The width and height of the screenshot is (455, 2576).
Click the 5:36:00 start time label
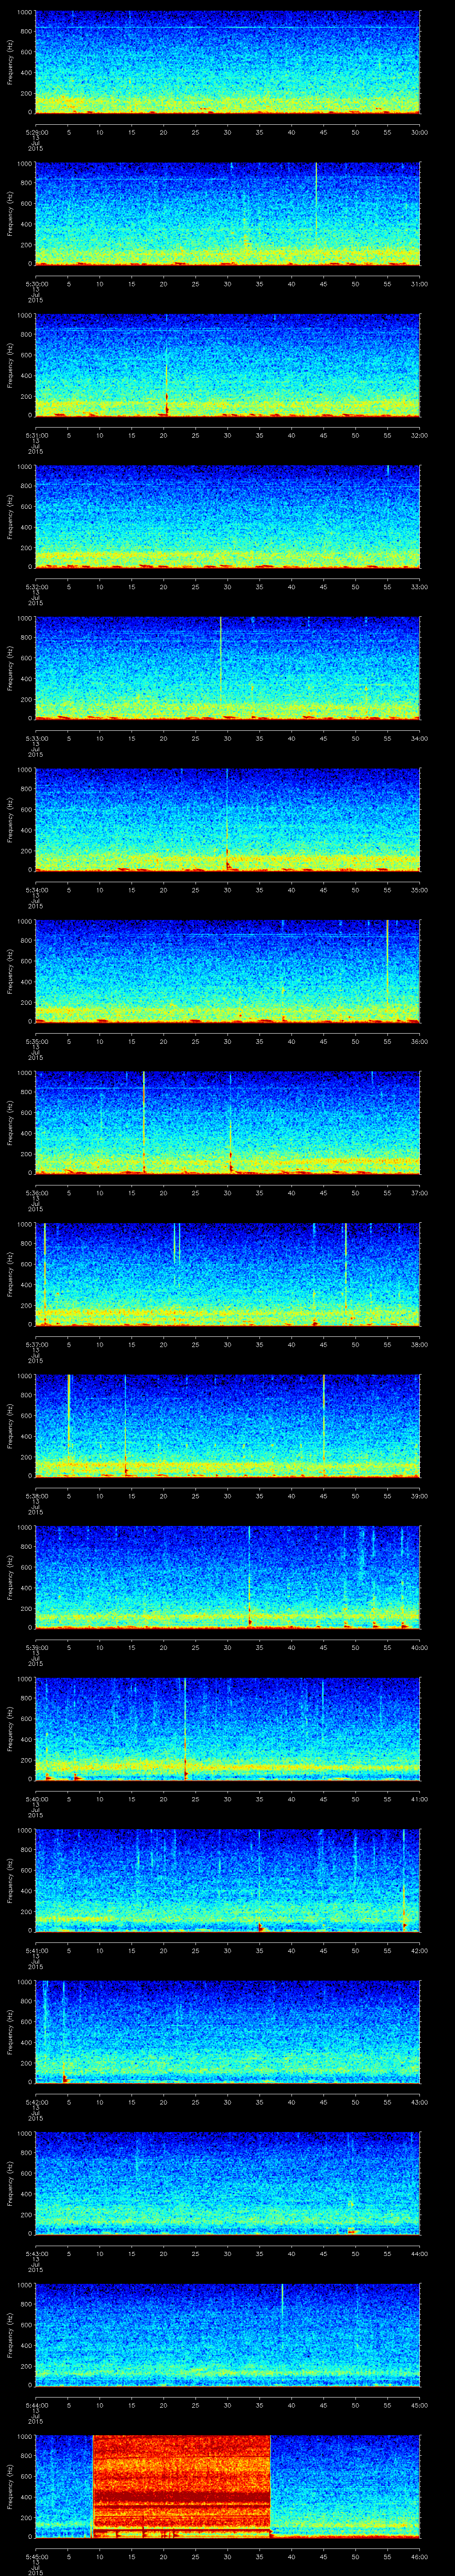pos(36,1192)
